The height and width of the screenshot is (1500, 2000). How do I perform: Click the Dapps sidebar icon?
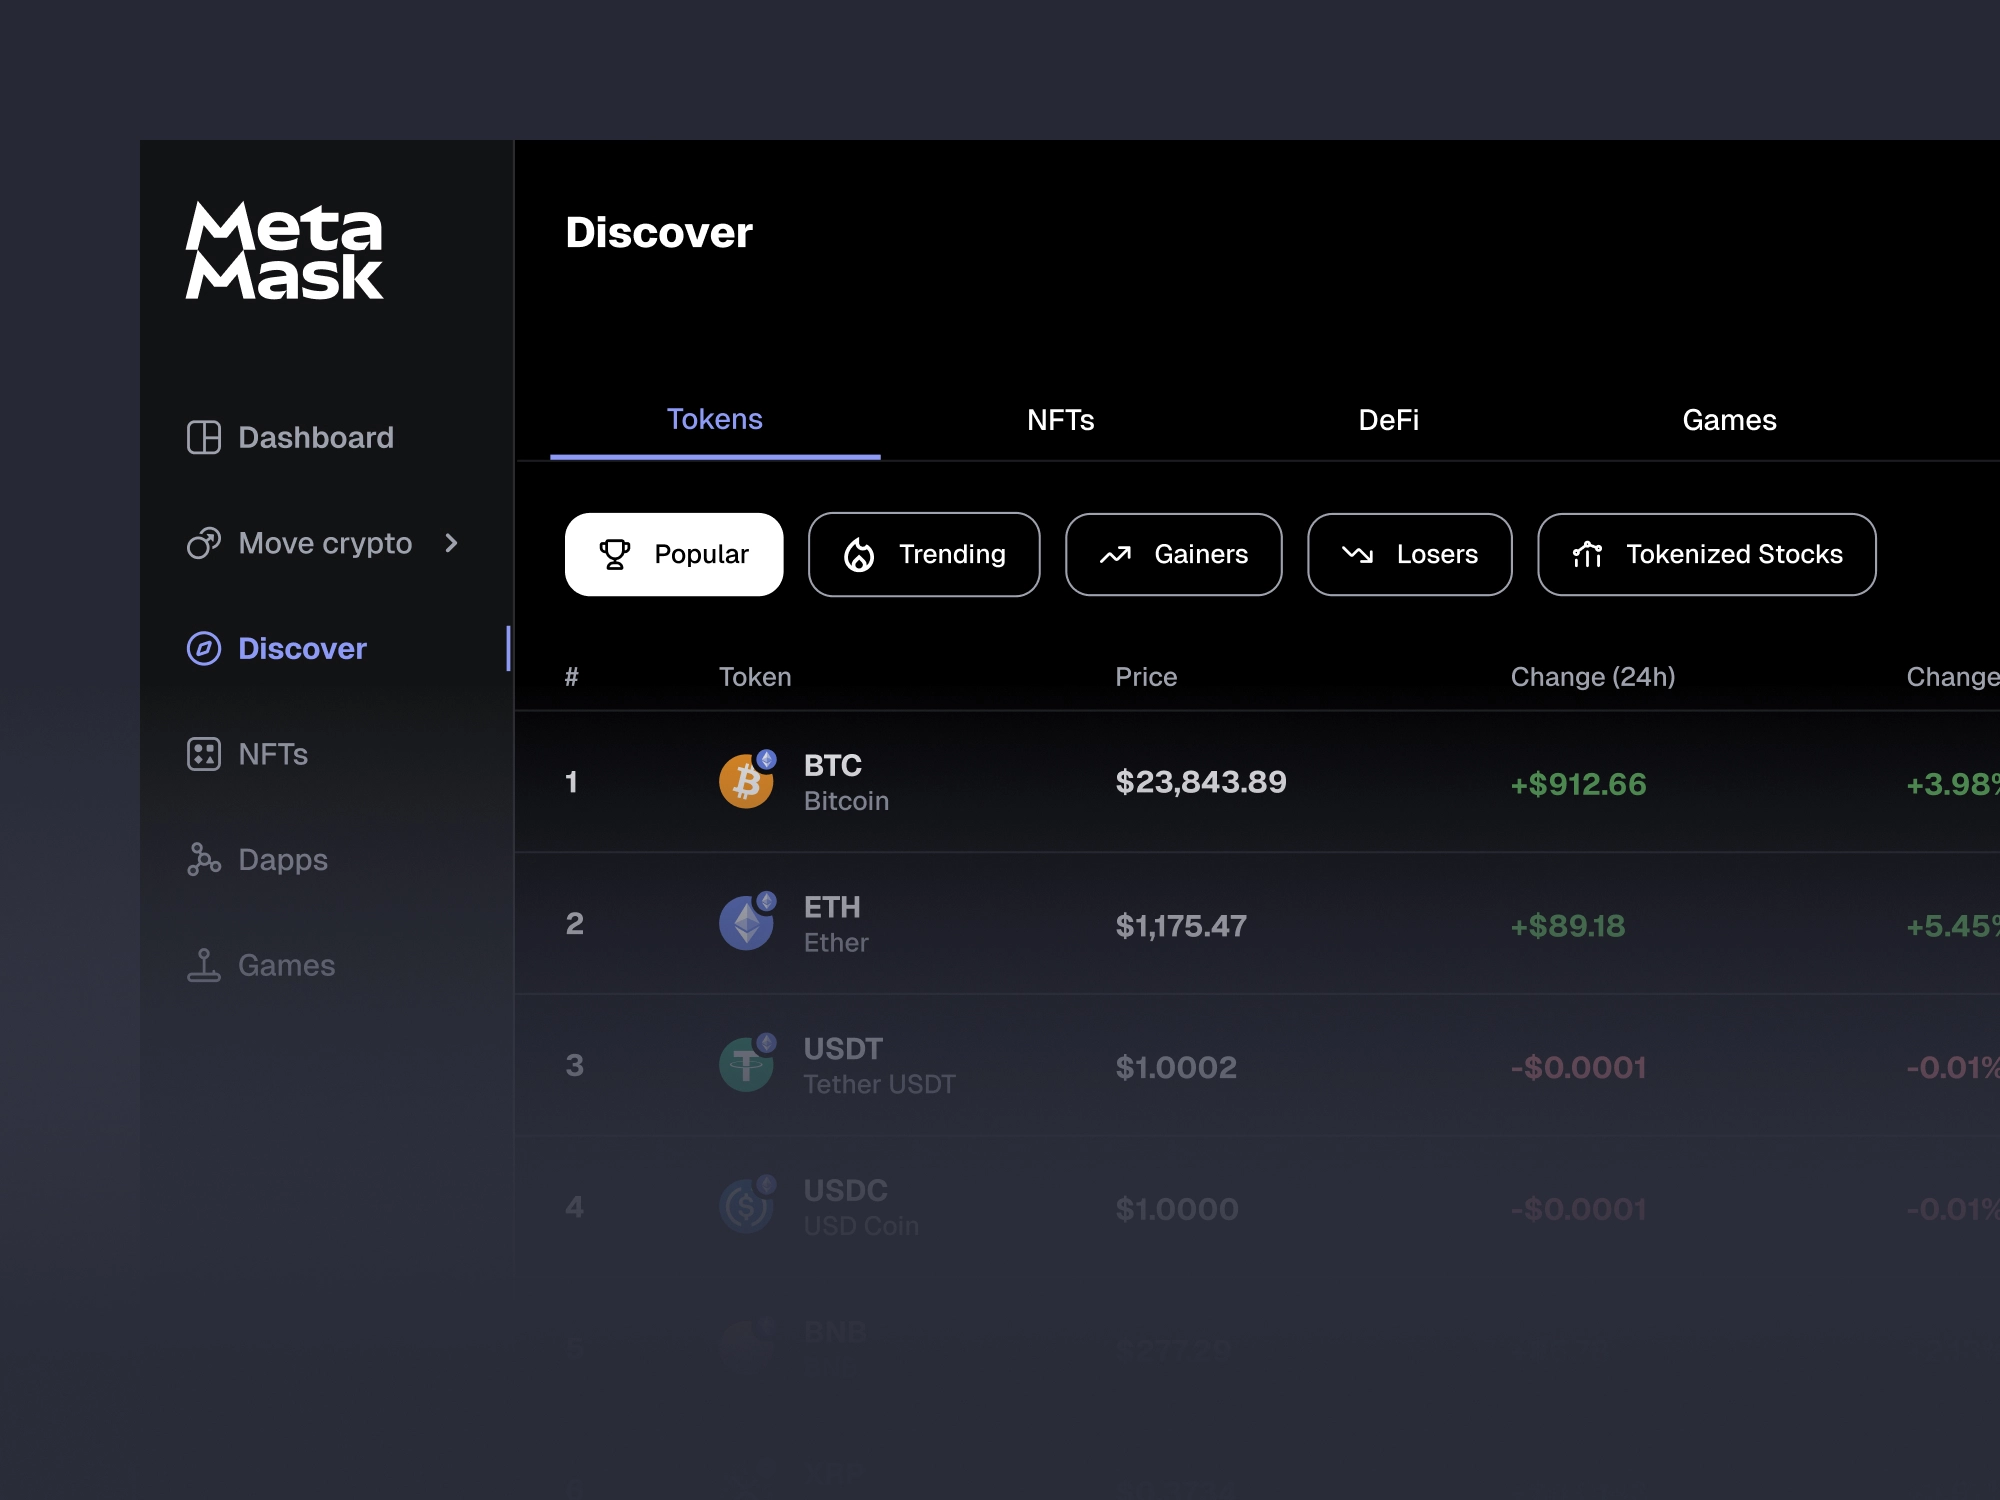point(204,859)
